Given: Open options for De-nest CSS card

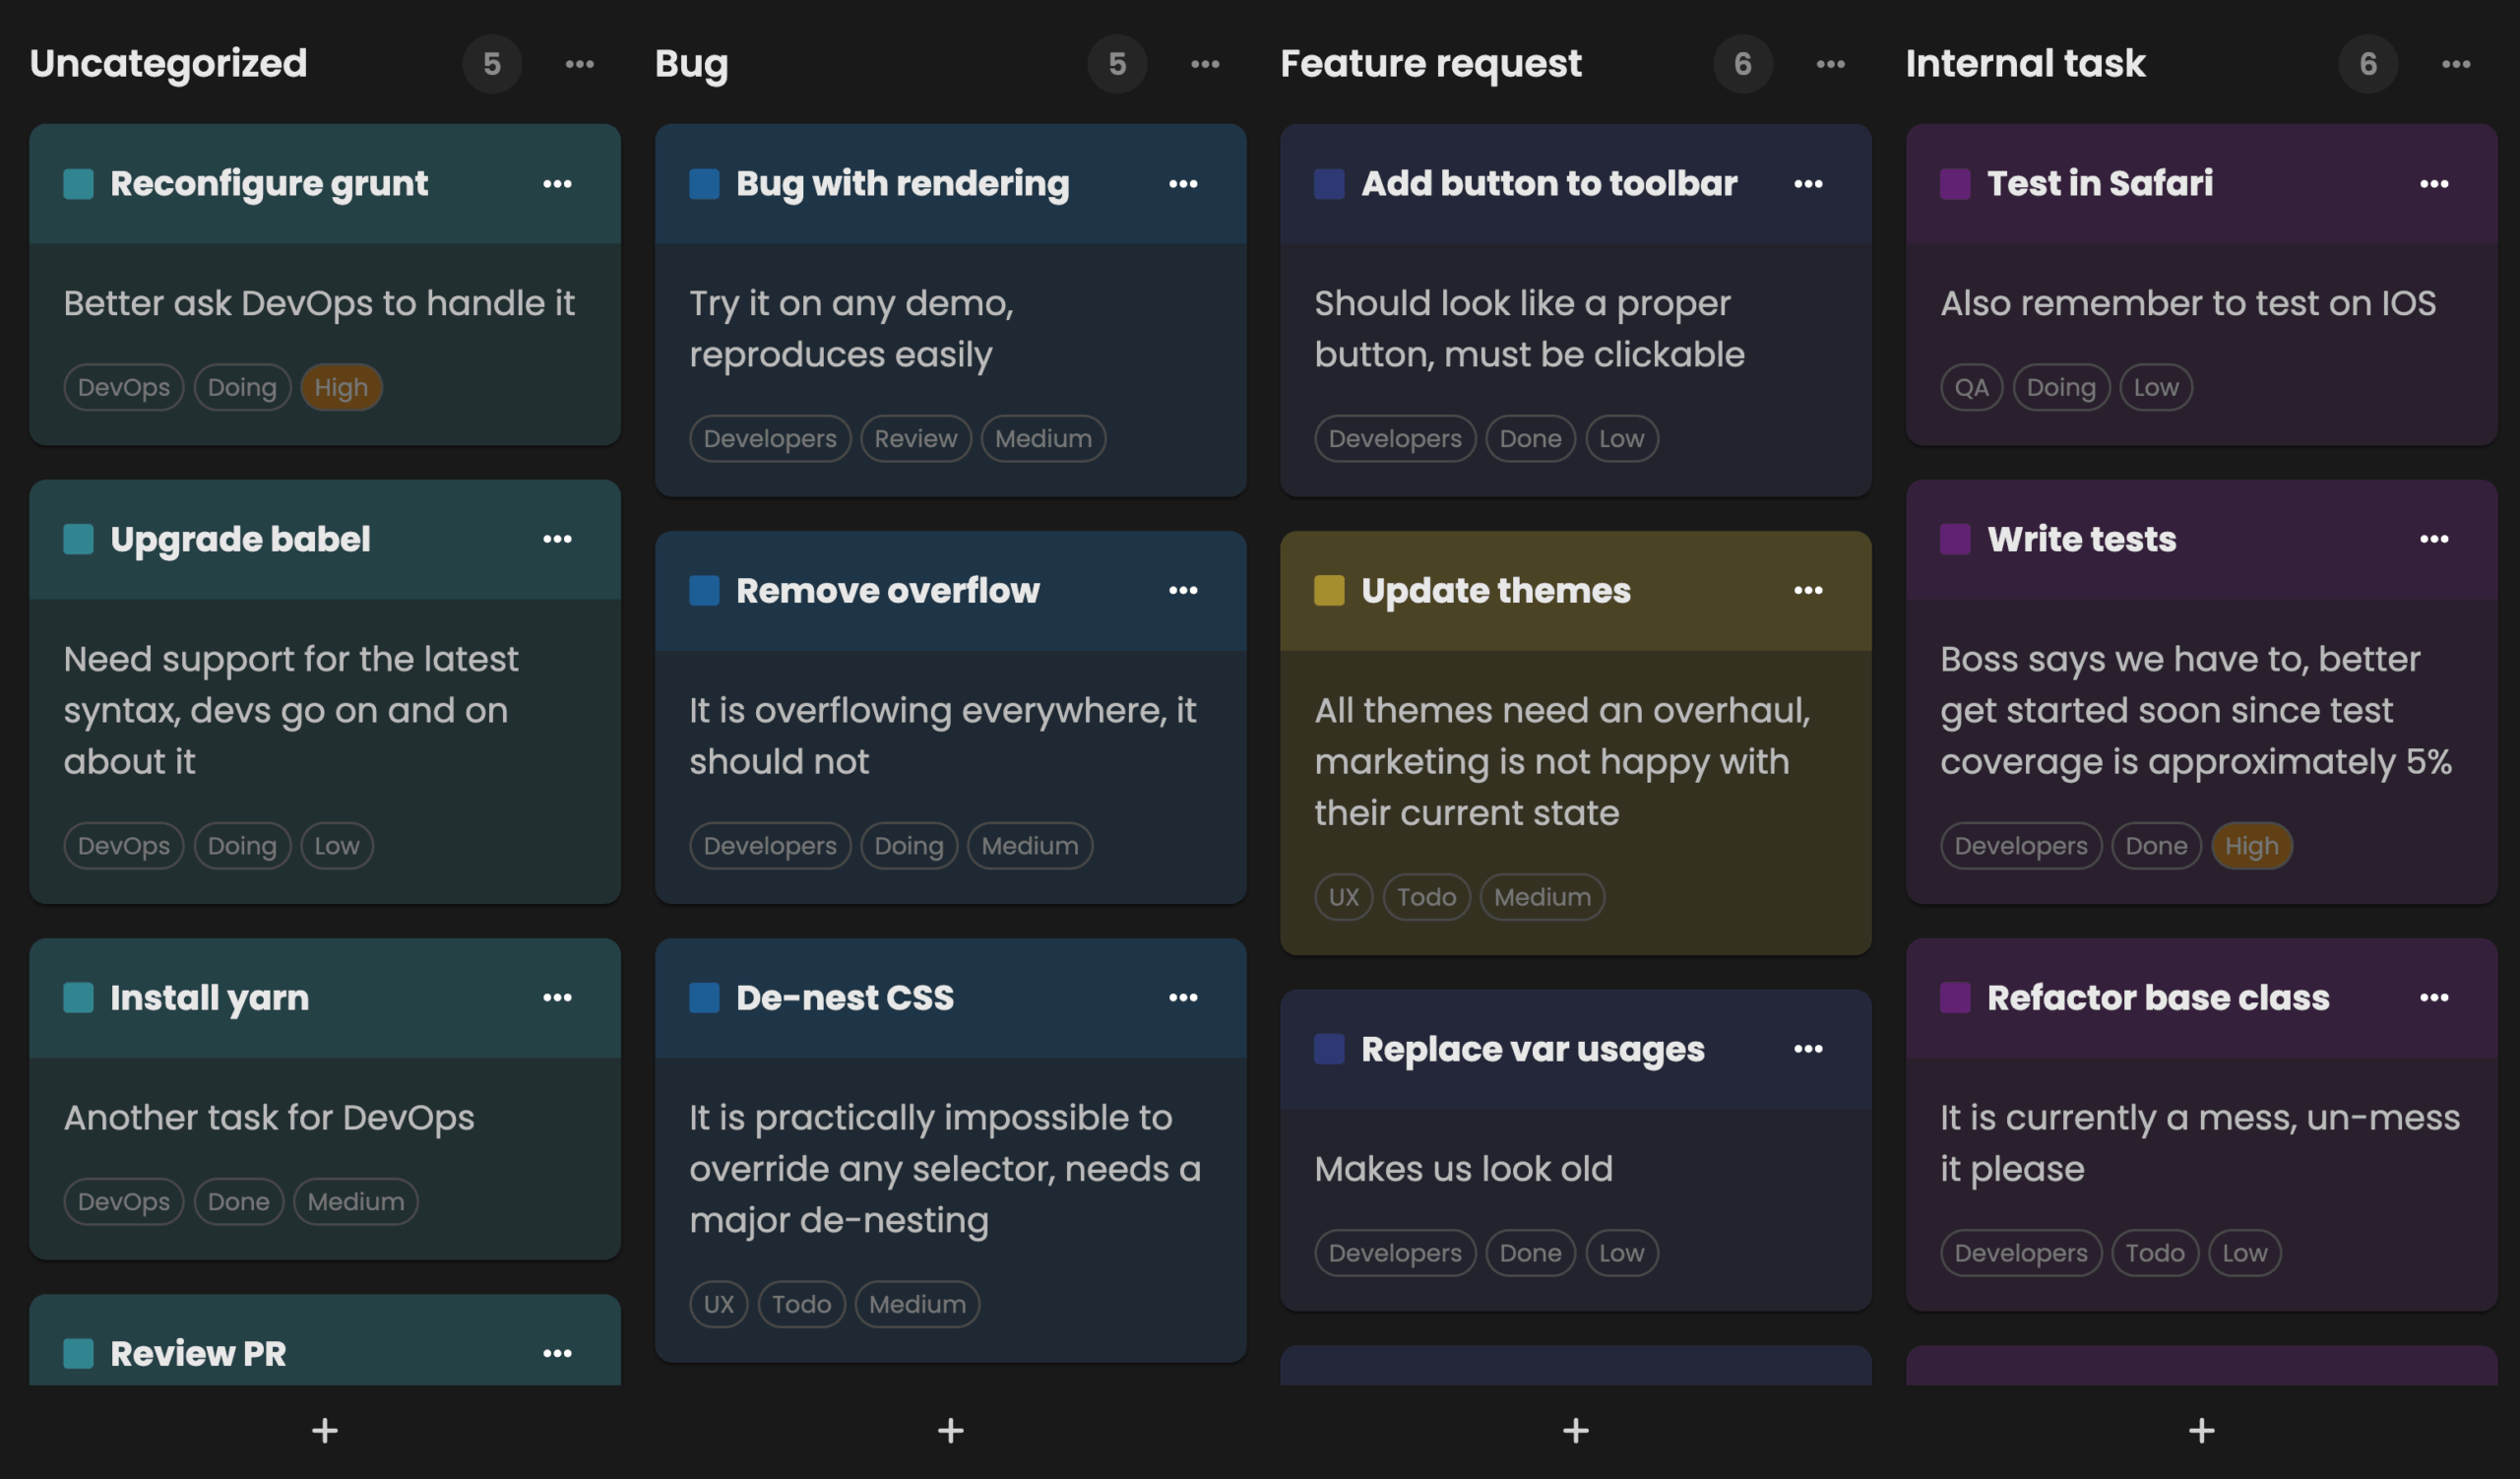Looking at the screenshot, I should pos(1182,998).
